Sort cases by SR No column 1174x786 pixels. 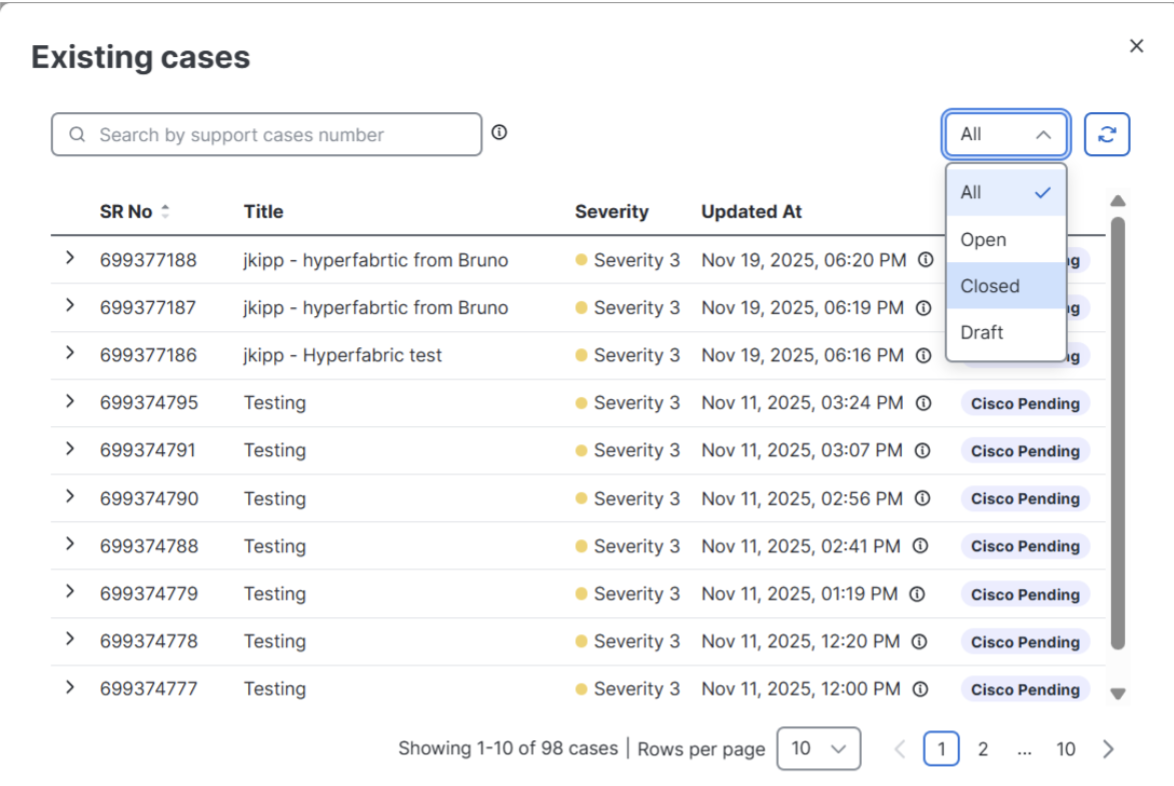[165, 212]
